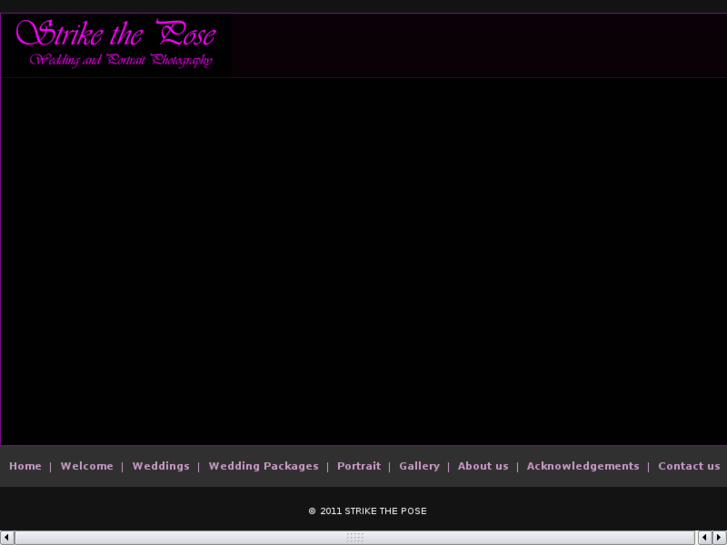Viewport: 727px width, 545px height.
Task: Open the Gallery page
Action: [419, 466]
